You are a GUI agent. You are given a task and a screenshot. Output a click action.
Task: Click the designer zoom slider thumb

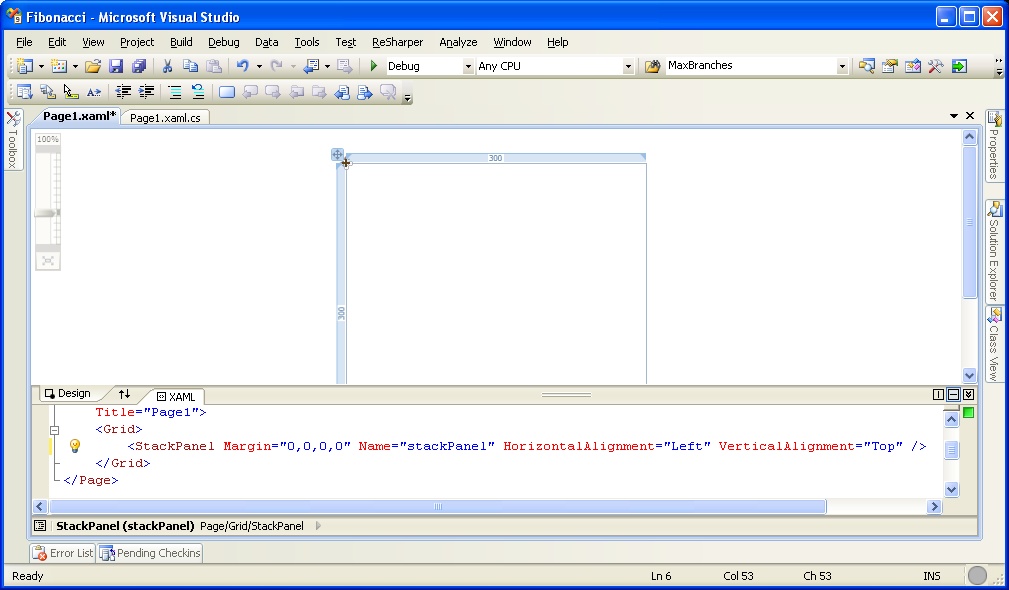click(x=48, y=212)
